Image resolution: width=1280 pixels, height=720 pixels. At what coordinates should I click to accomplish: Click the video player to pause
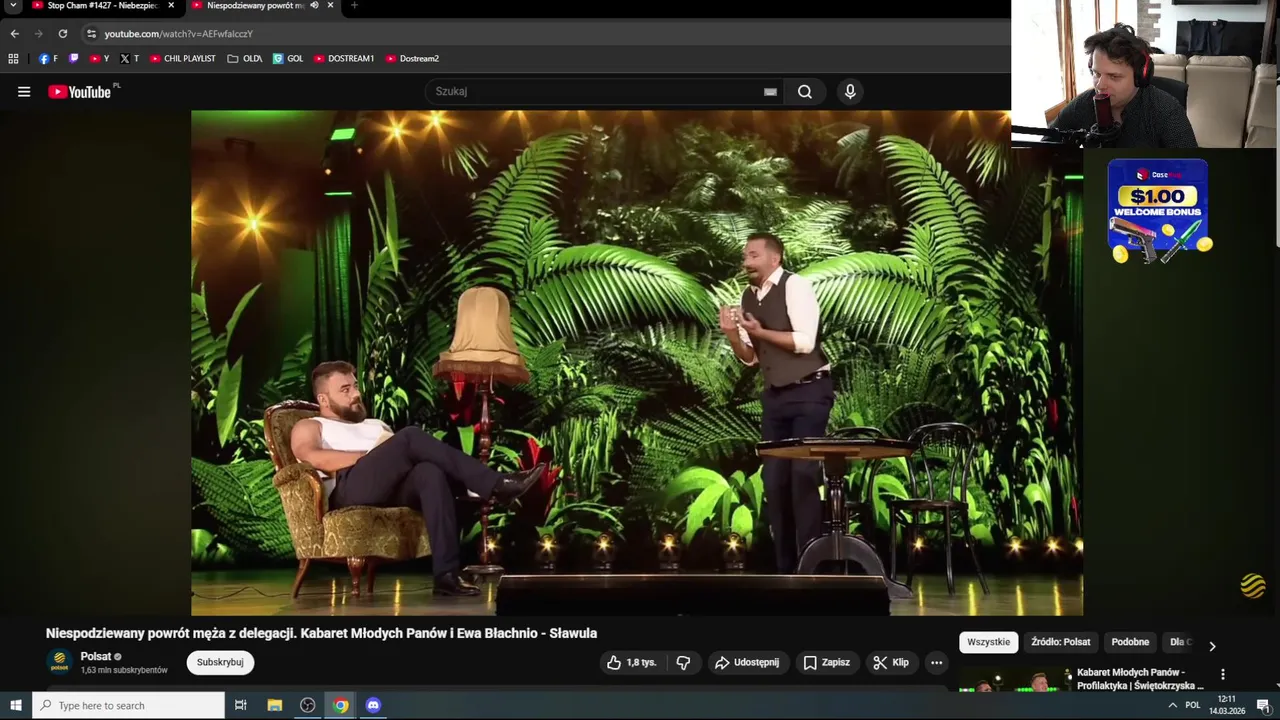636,363
